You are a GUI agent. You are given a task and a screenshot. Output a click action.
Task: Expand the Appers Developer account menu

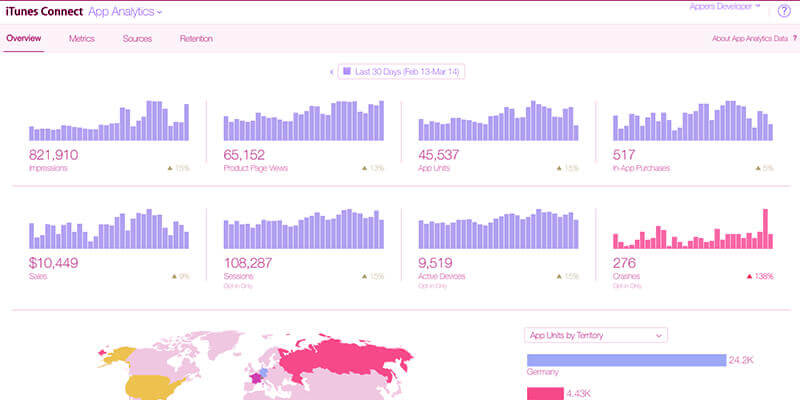click(x=725, y=7)
